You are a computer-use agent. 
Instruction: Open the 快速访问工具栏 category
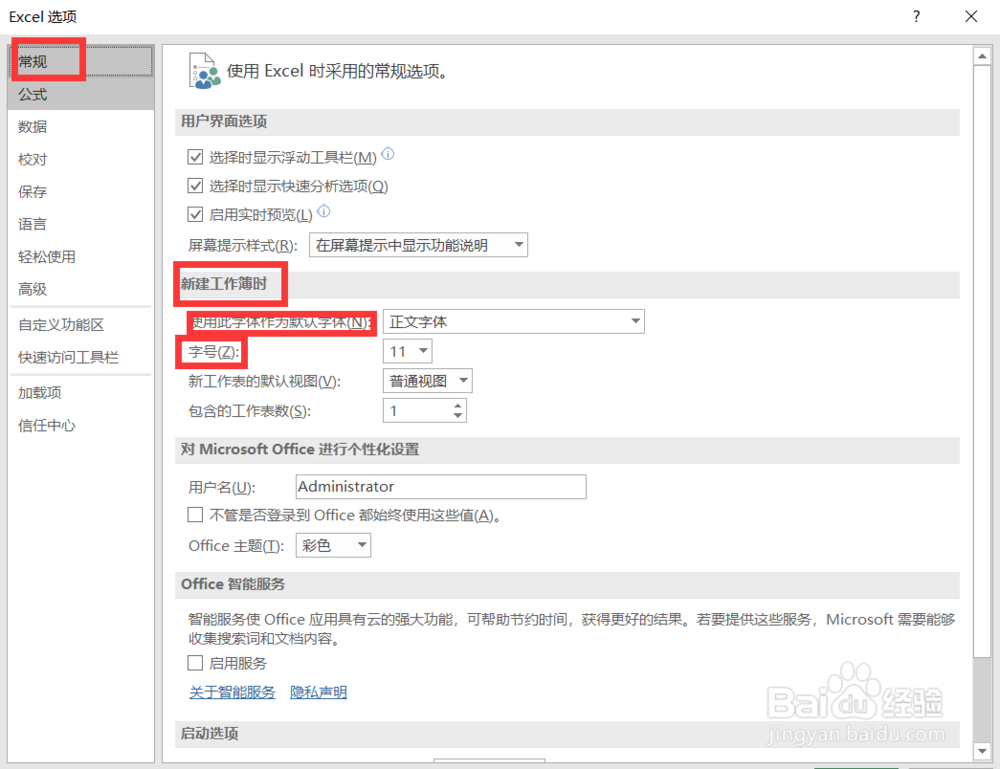click(x=81, y=358)
